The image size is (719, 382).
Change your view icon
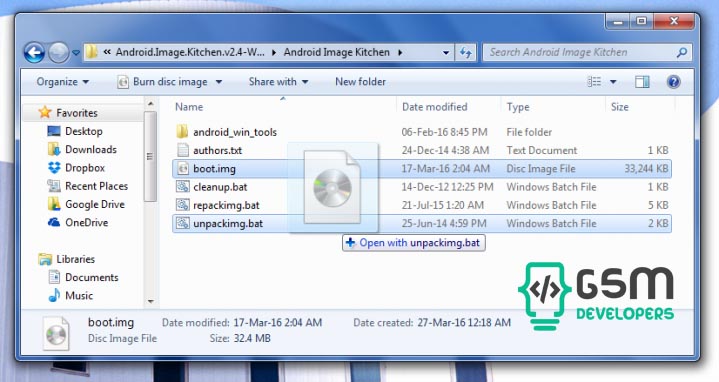click(594, 82)
